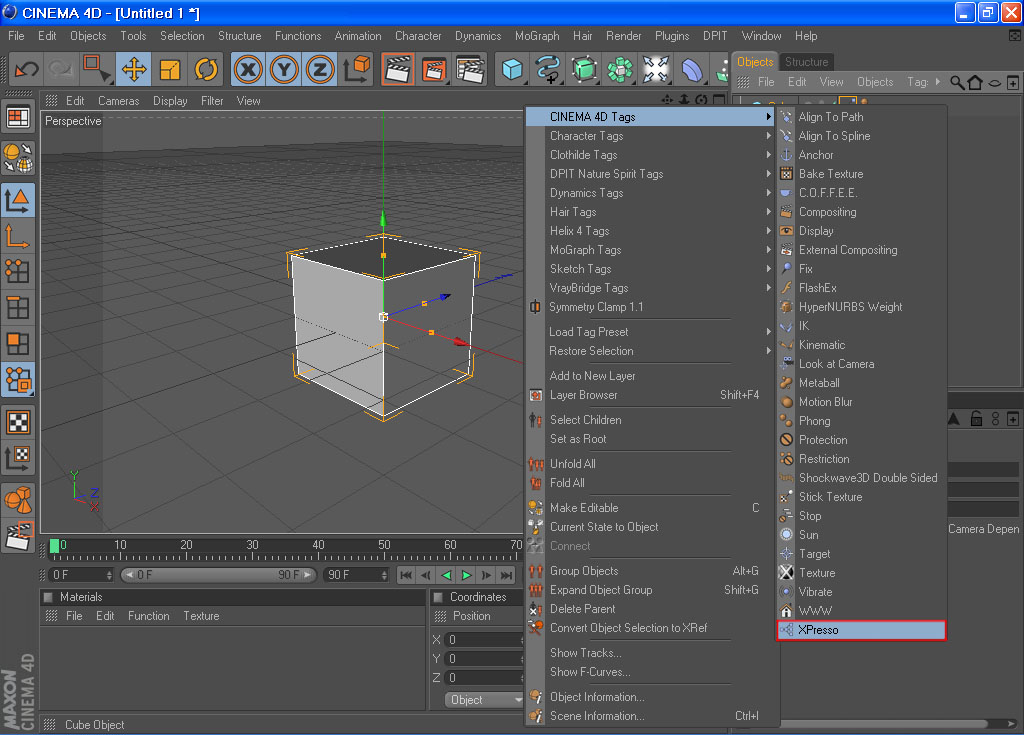
Task: Expand the DPIT Nature Spirit Tags submenu
Action: click(x=652, y=174)
